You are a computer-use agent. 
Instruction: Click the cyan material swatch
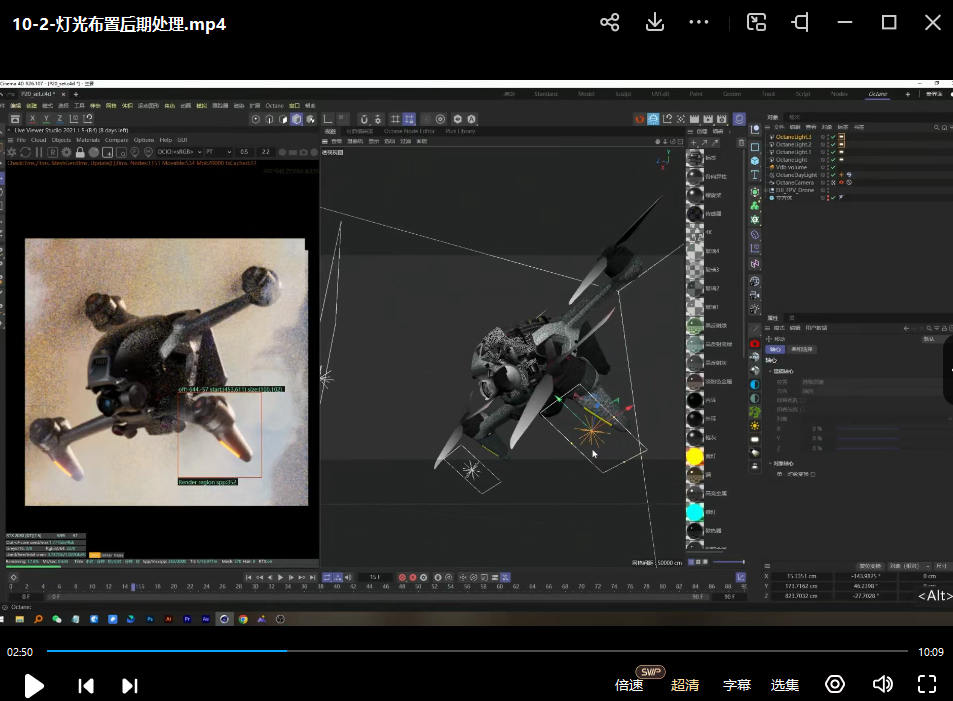click(x=695, y=511)
